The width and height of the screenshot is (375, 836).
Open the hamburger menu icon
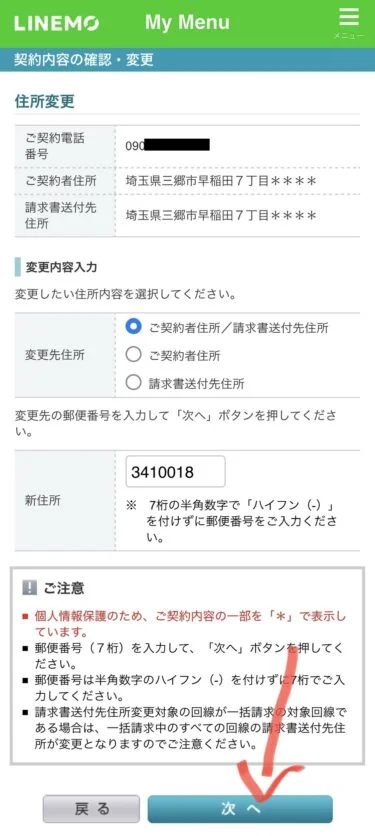pyautogui.click(x=349, y=18)
